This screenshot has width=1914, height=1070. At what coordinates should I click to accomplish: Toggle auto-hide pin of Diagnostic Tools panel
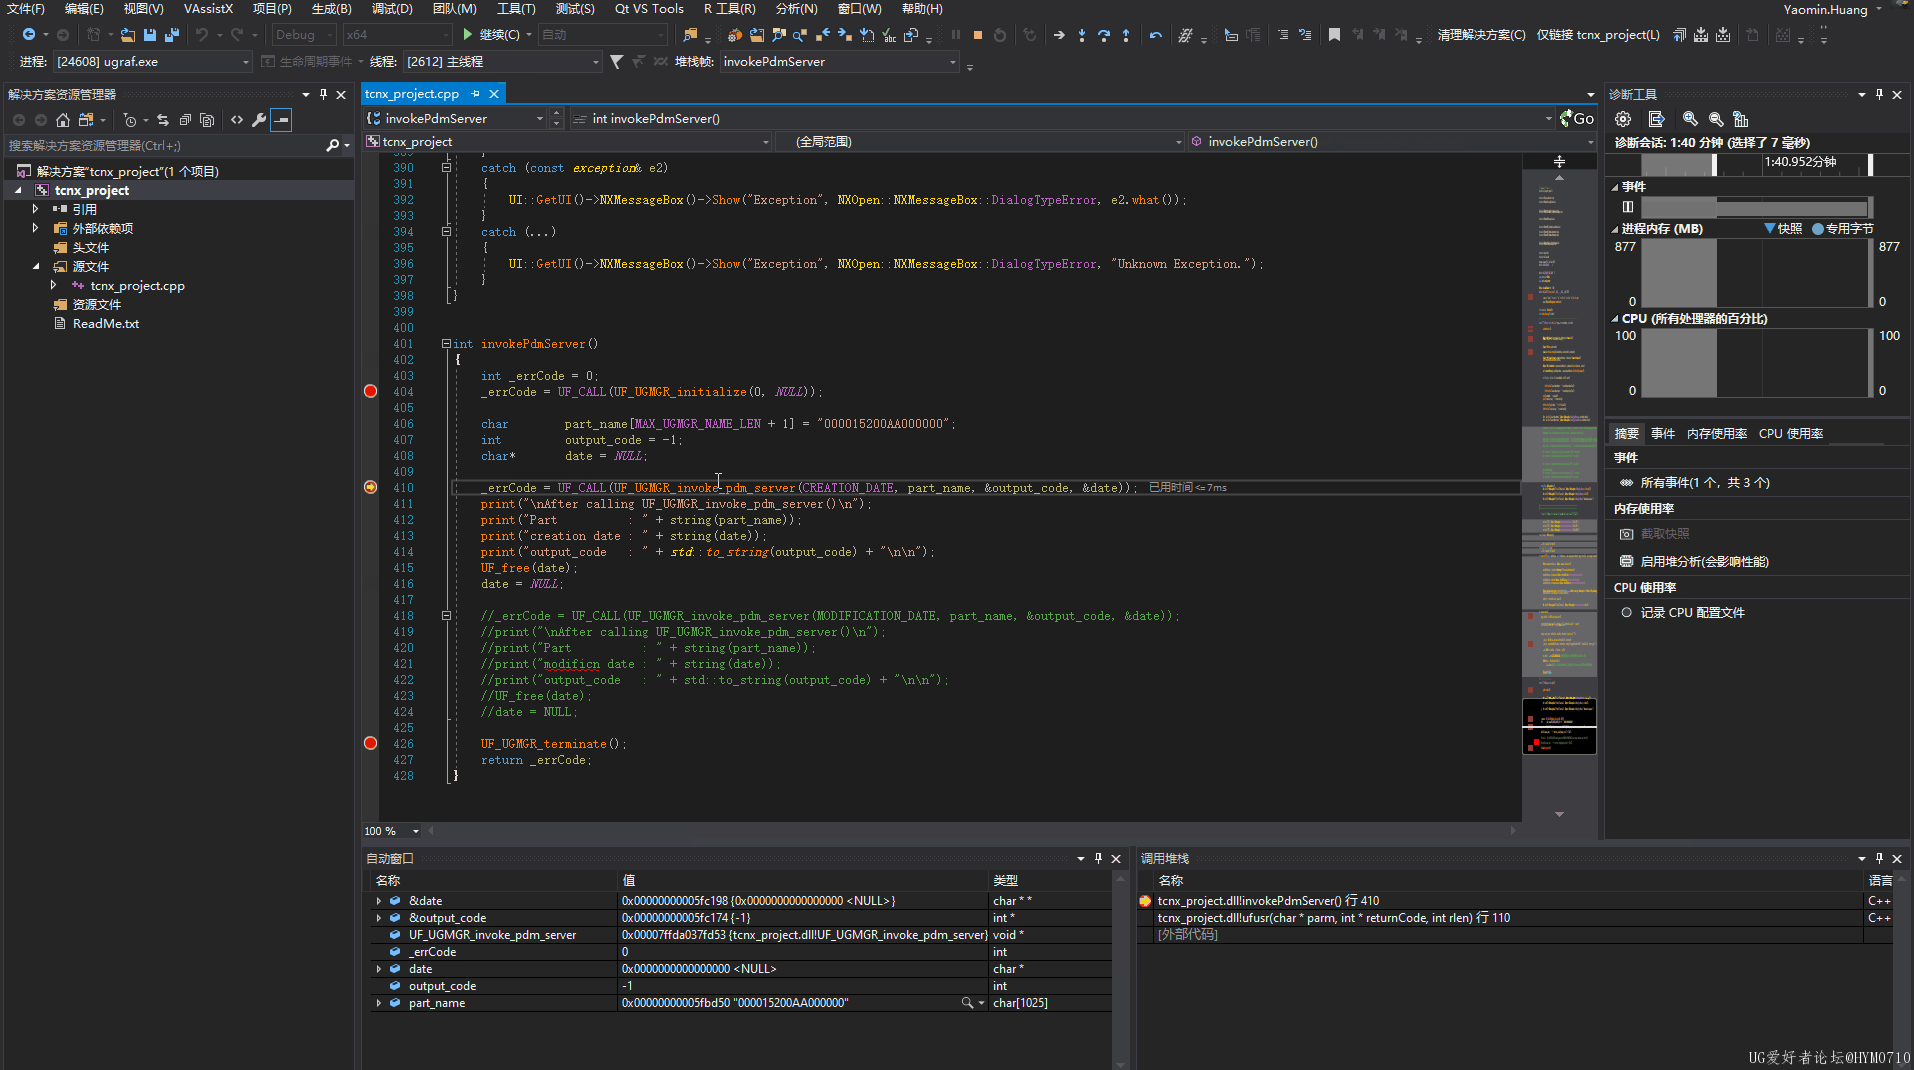[x=1879, y=94]
